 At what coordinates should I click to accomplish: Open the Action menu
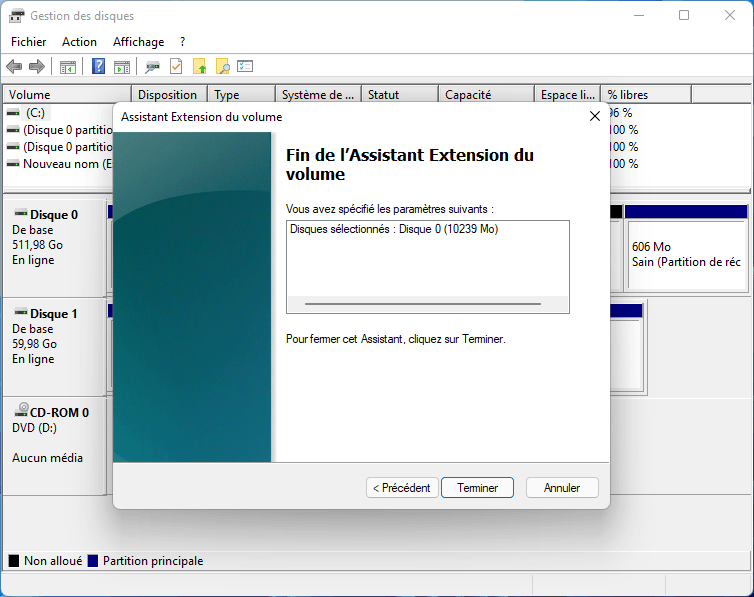(x=79, y=42)
